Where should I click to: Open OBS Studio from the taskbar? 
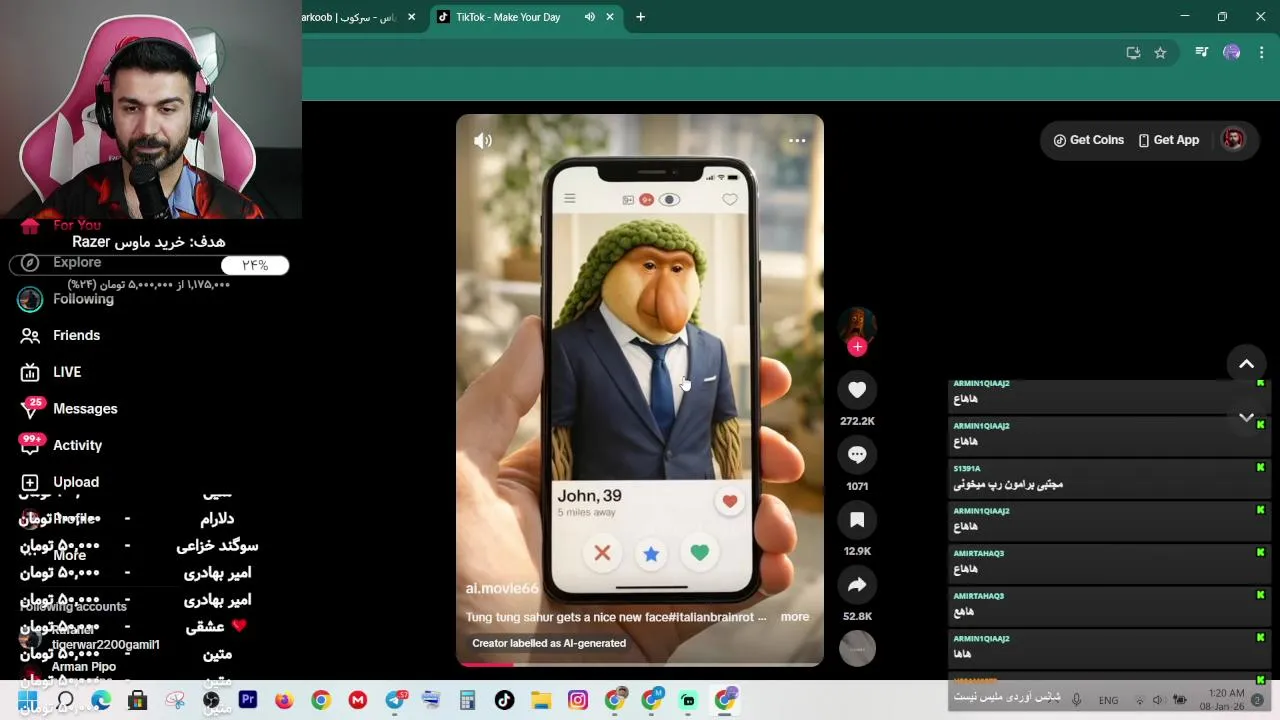(x=211, y=701)
